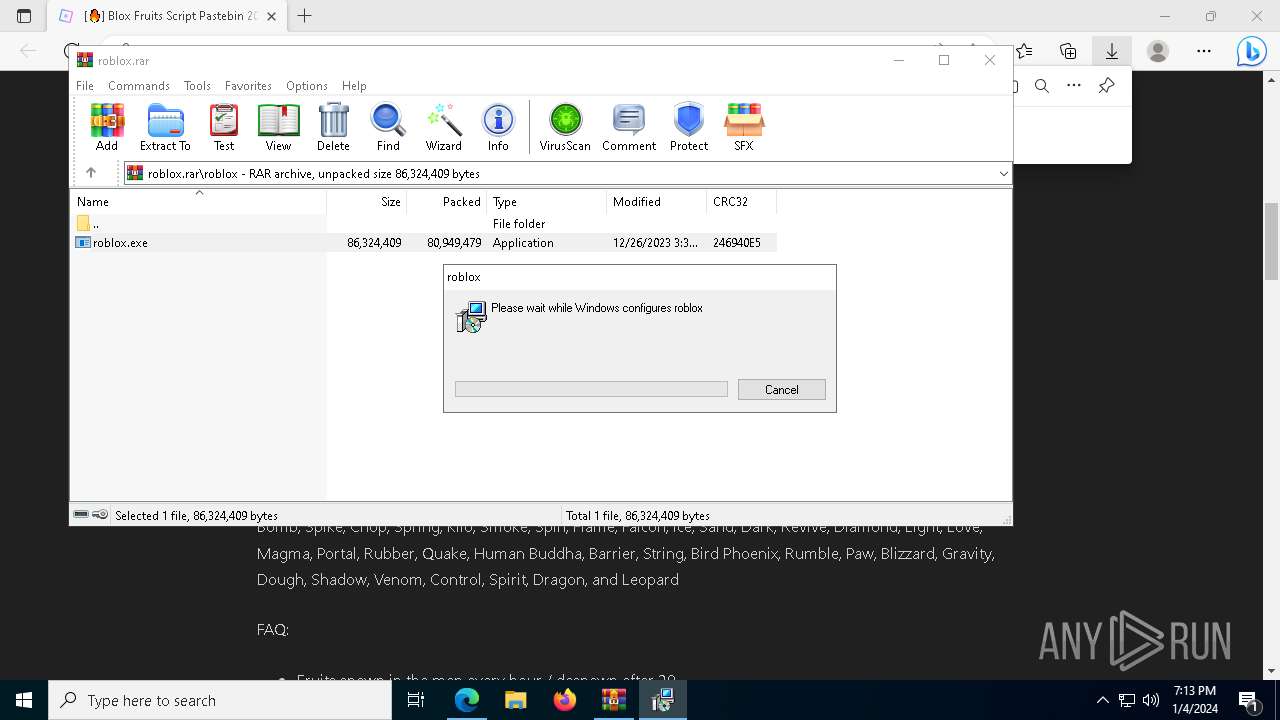Screen dimensions: 1280x720
Task: Open Task View on the taskbar
Action: 416,700
